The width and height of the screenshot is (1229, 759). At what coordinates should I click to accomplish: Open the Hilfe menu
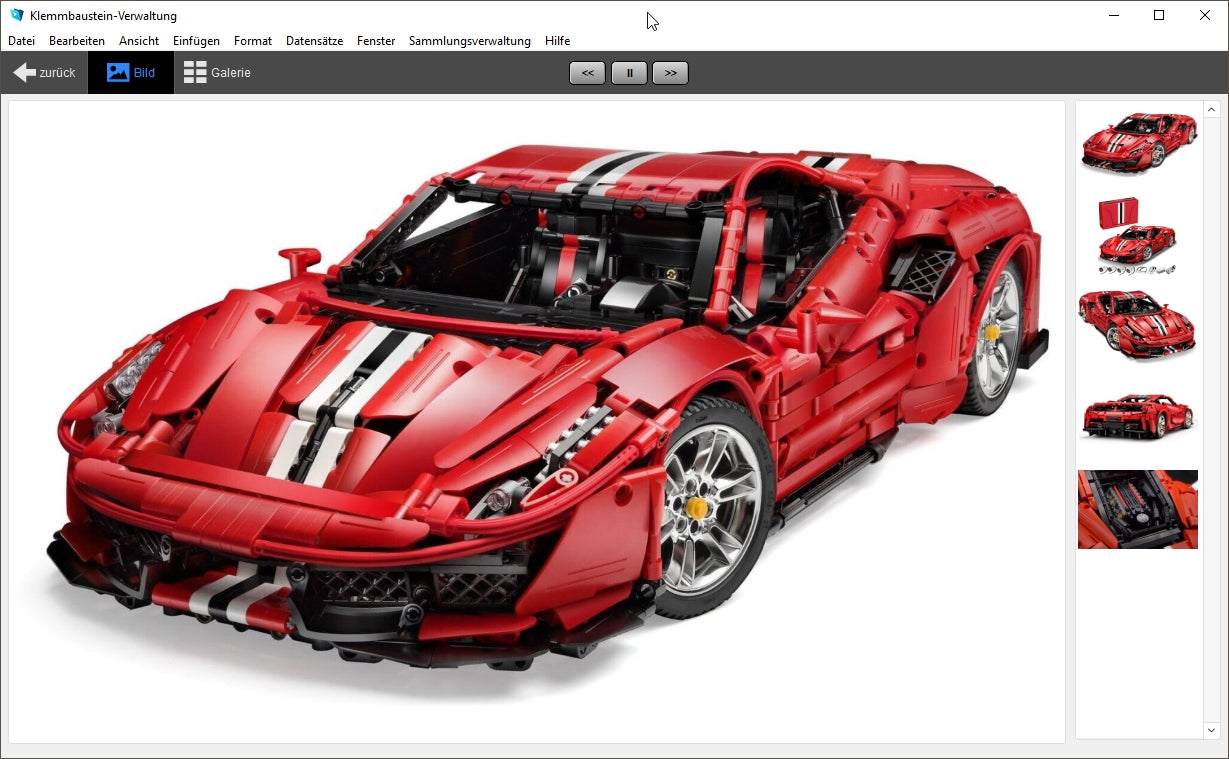pos(557,41)
